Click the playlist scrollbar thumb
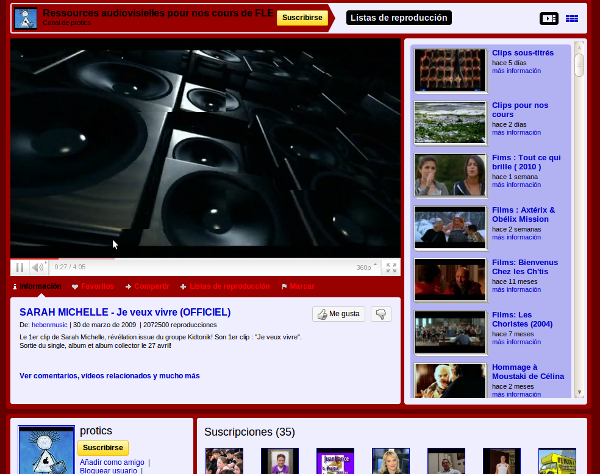 tap(579, 65)
